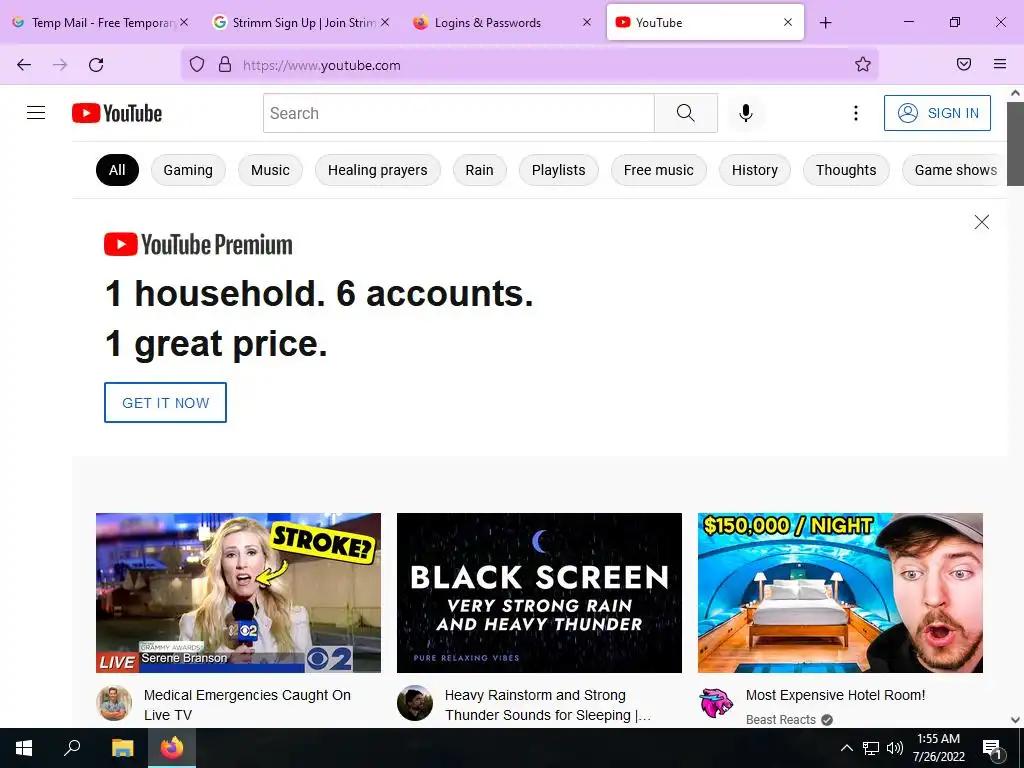Select the Thoughts filter chip

click(846, 170)
